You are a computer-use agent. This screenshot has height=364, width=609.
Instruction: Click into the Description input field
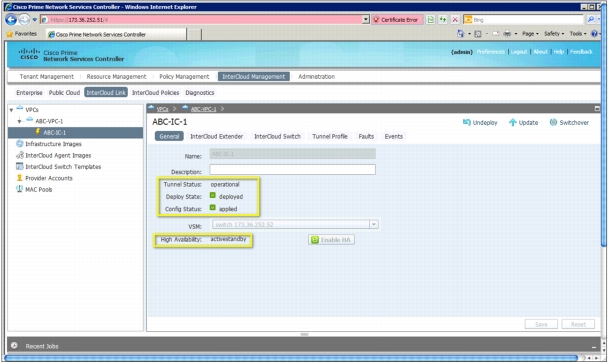292,169
